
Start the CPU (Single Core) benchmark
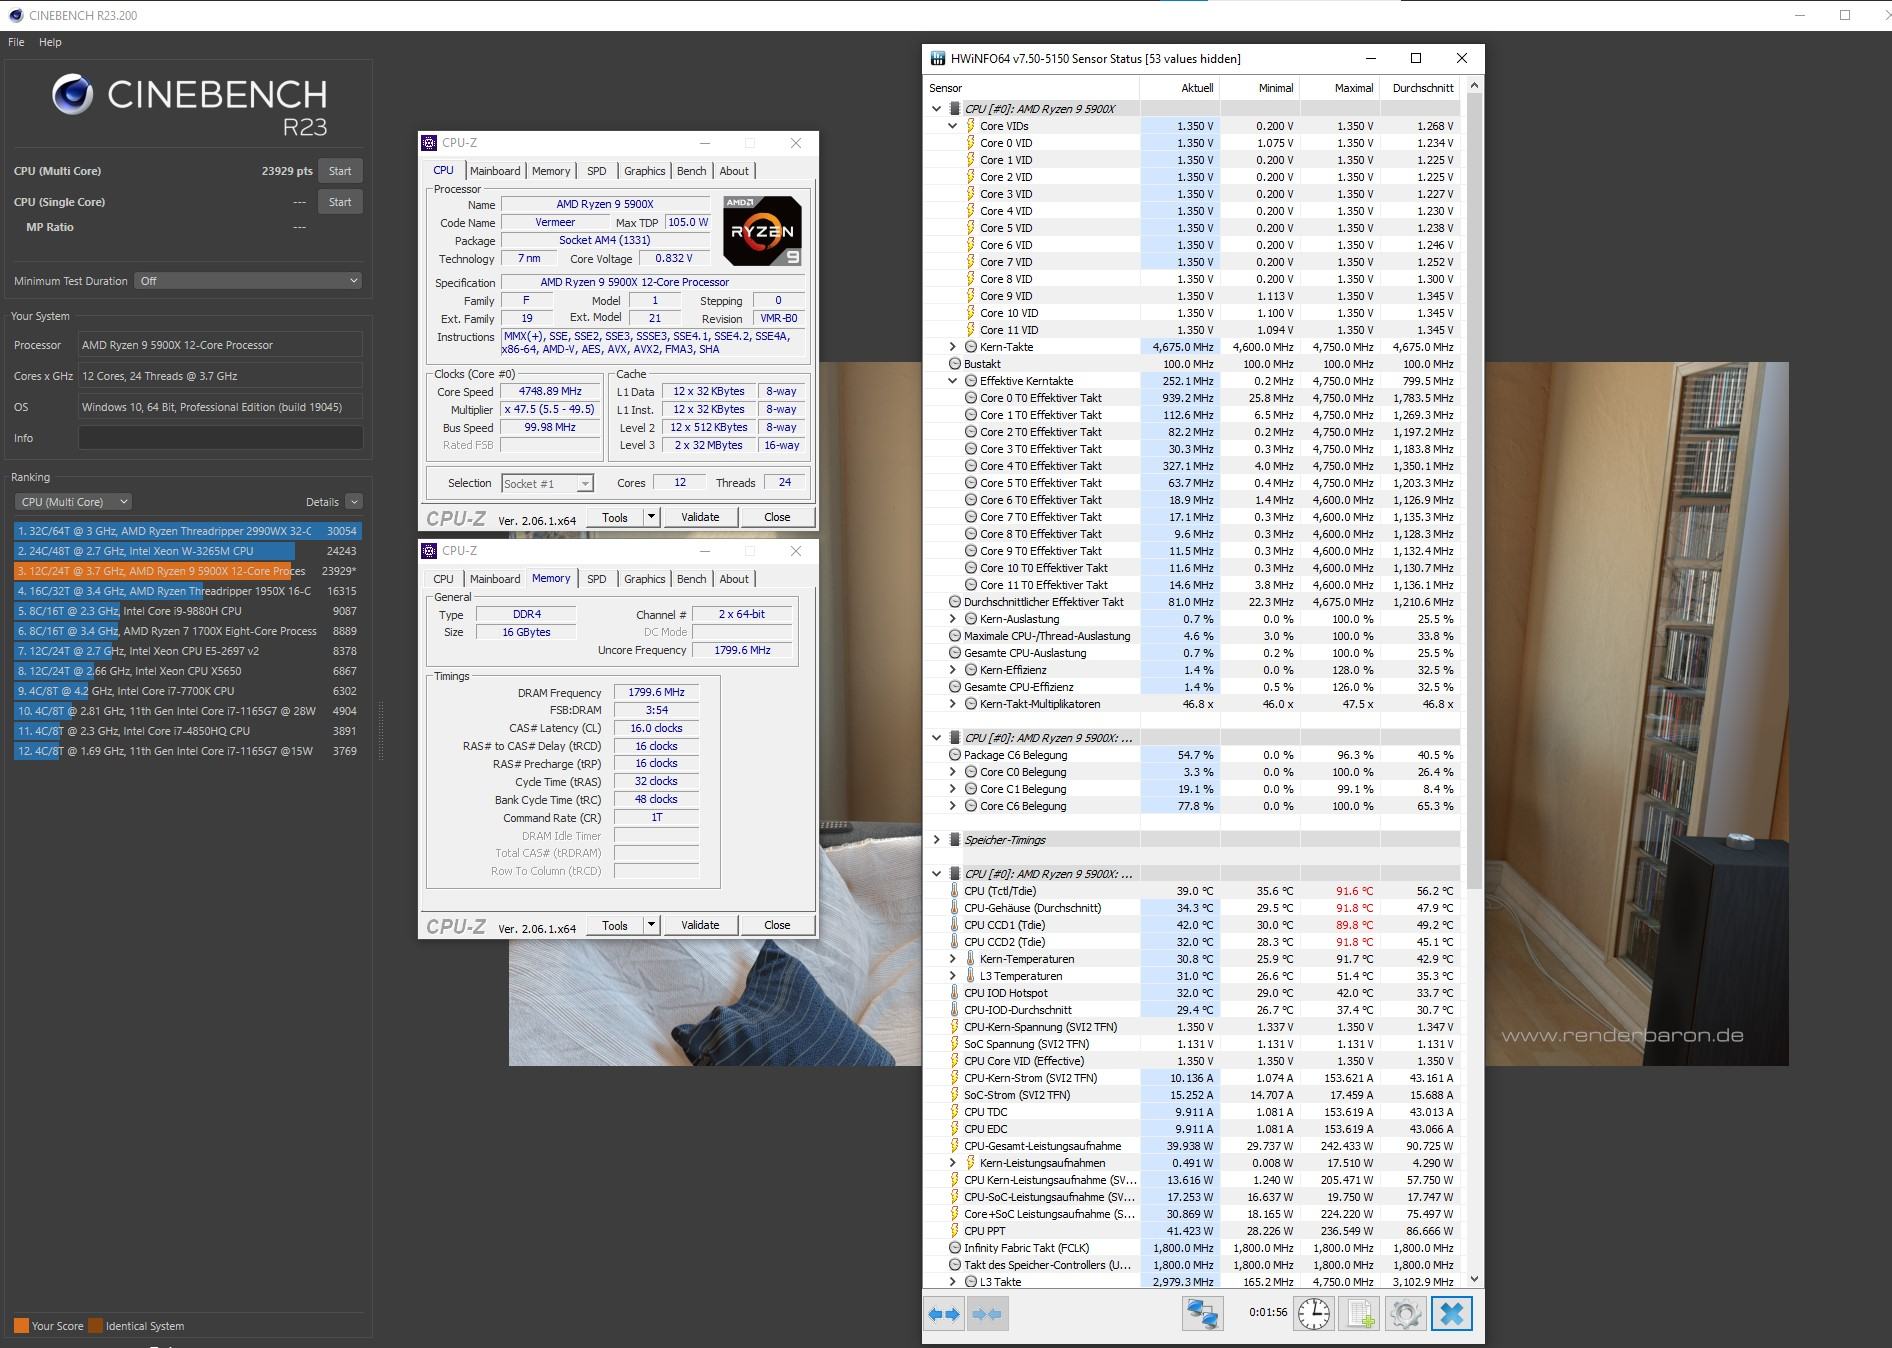(x=340, y=202)
